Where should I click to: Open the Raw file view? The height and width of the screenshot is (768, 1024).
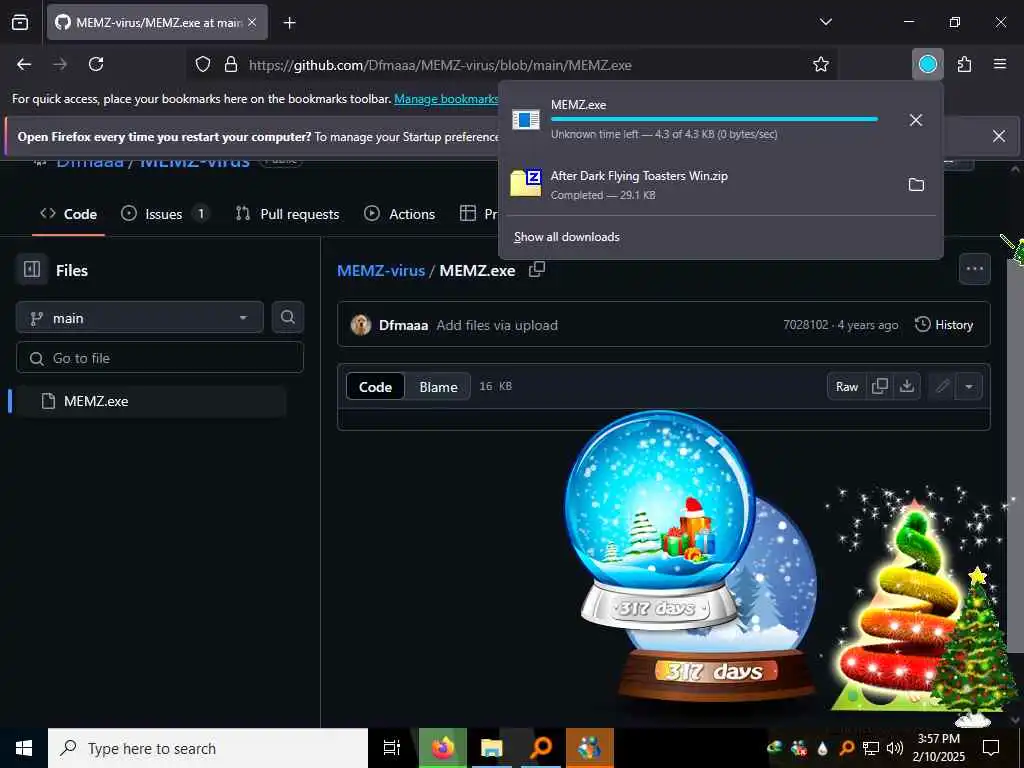point(847,387)
